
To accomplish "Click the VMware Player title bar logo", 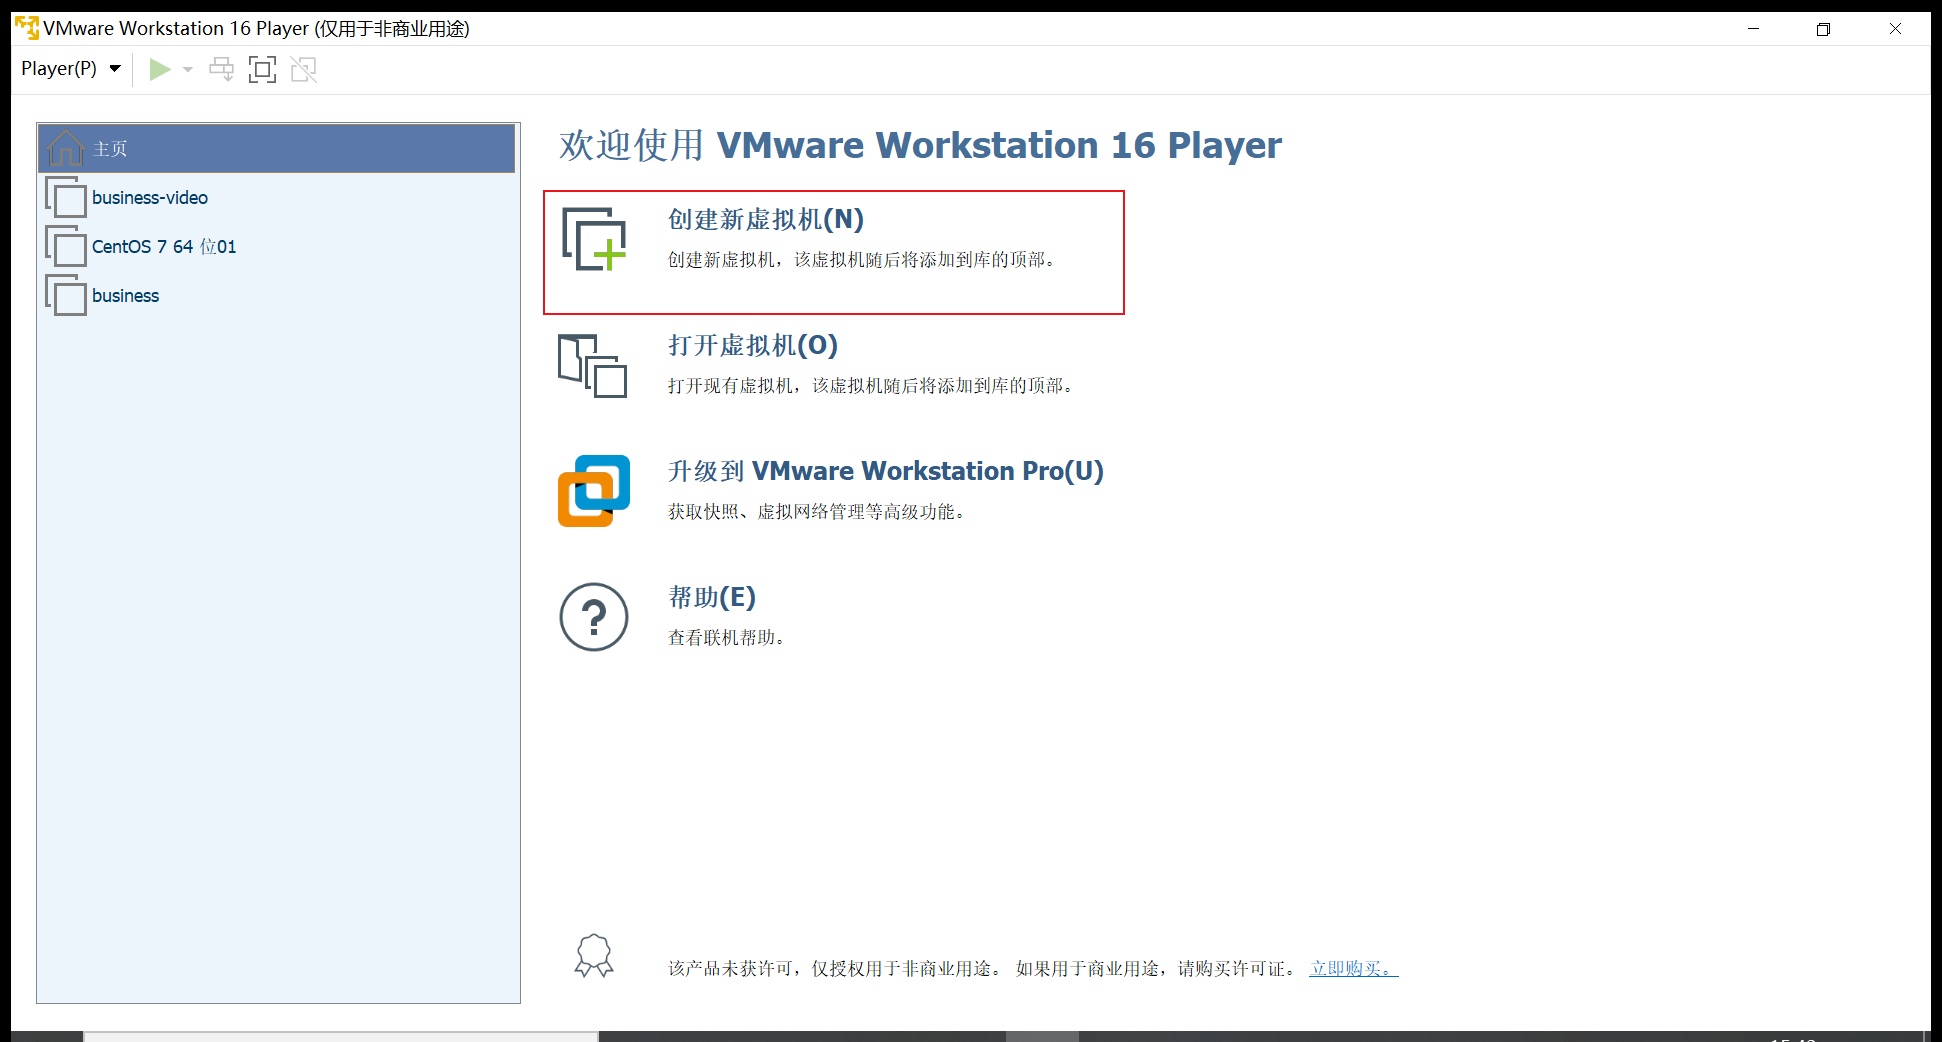I will (x=27, y=28).
